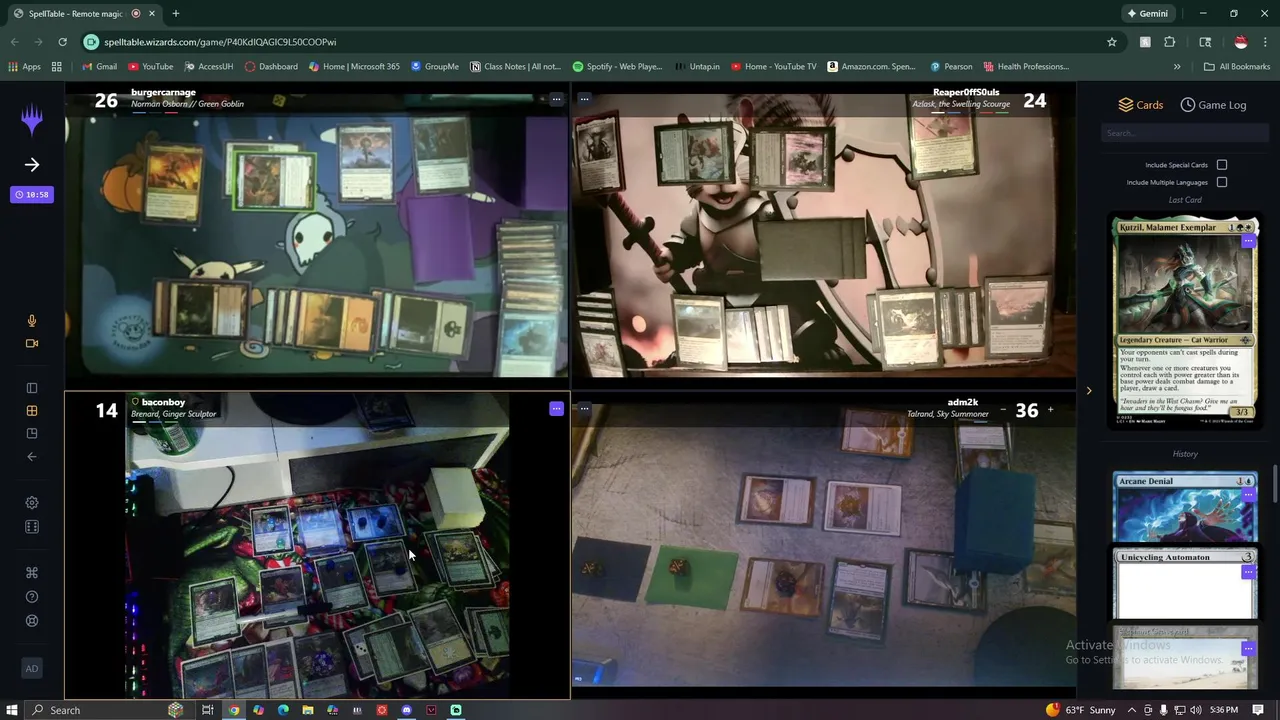Open options on Kutzil, Malamet Exemplar card
This screenshot has height=720, width=1280.
click(x=1248, y=241)
